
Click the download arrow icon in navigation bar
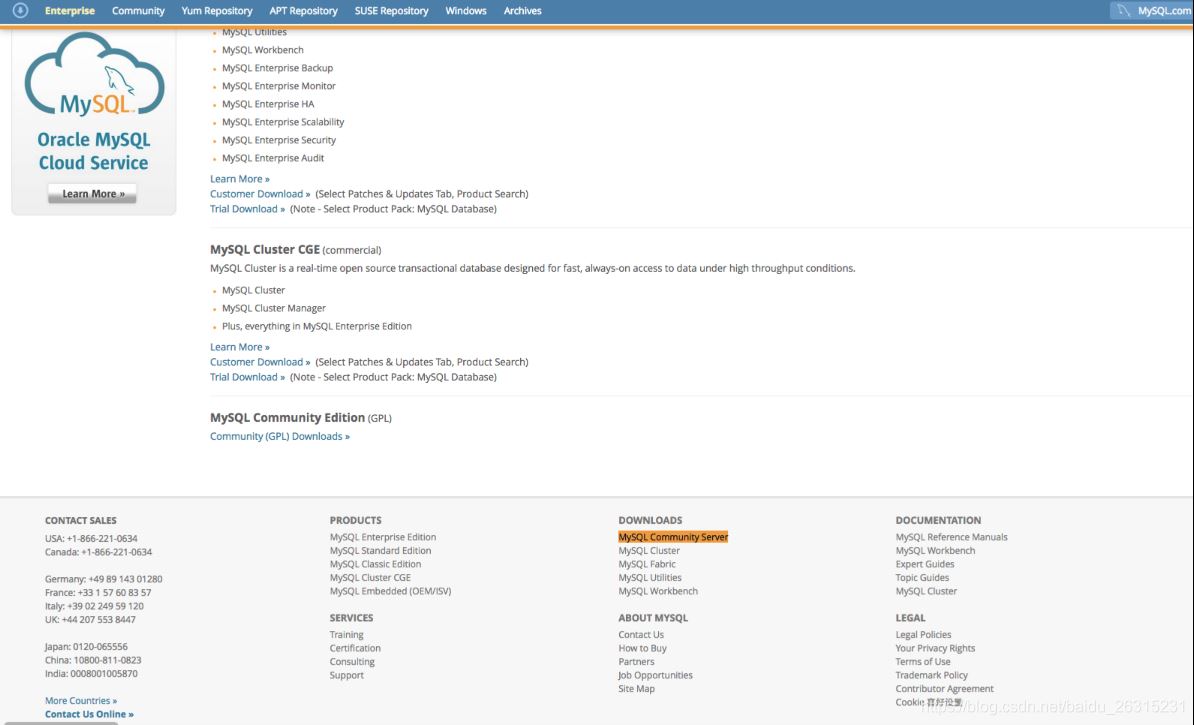[x=20, y=11]
